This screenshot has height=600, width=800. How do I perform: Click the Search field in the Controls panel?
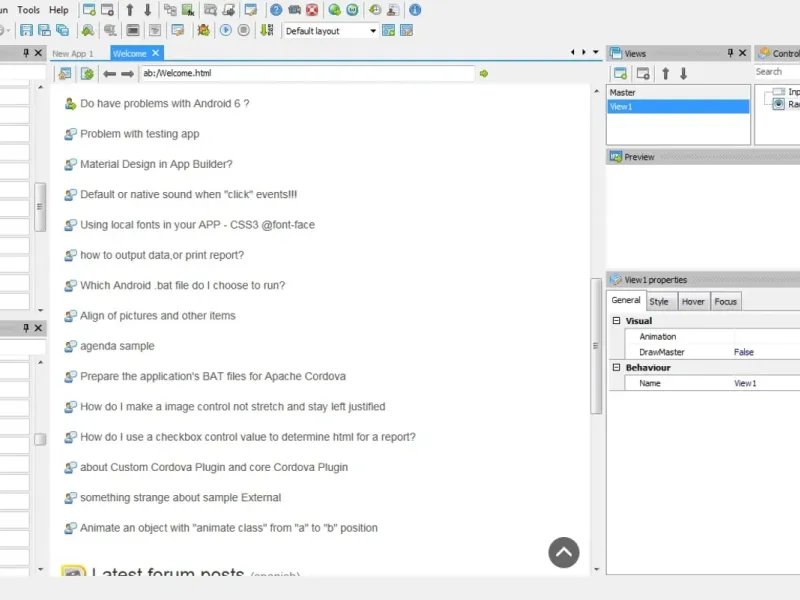pos(777,71)
